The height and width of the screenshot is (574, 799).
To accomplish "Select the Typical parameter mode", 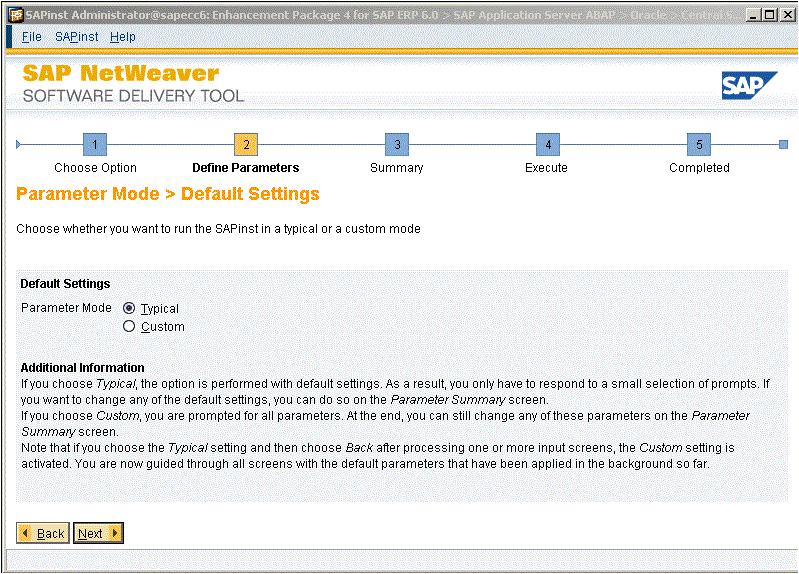I will click(129, 309).
